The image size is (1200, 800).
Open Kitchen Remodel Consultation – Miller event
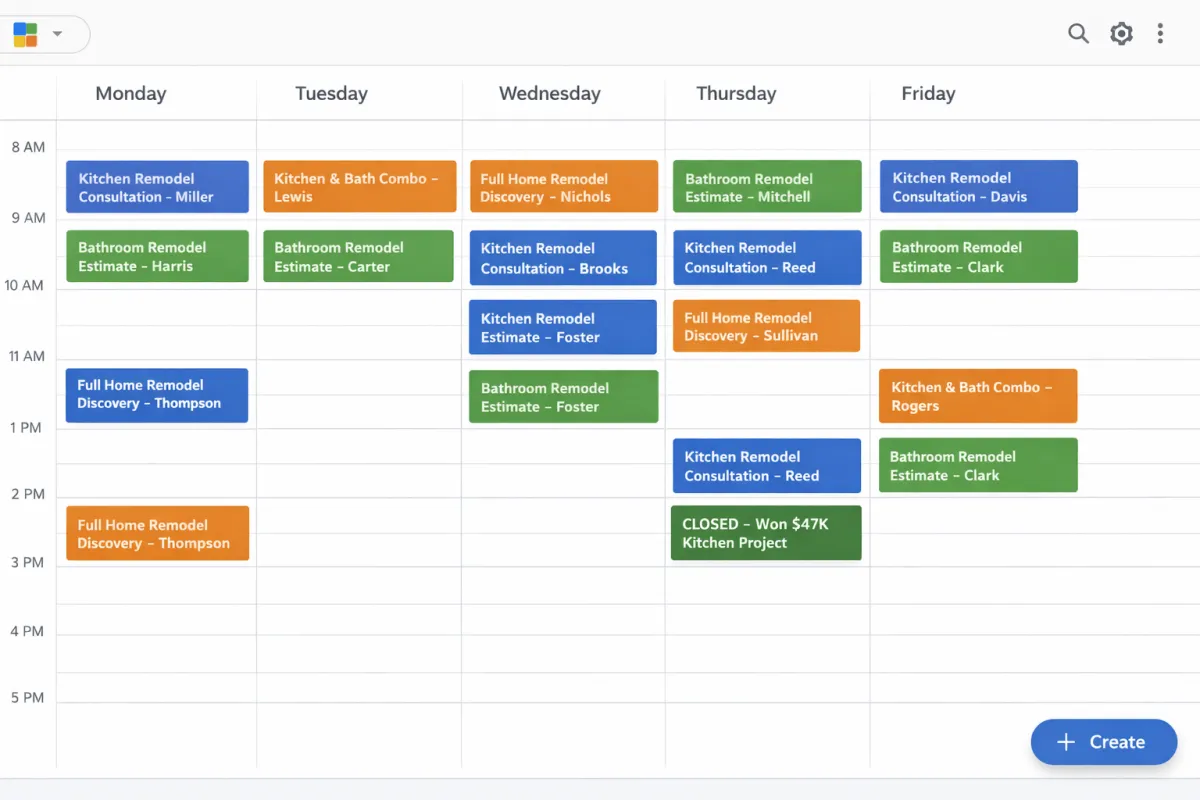157,187
